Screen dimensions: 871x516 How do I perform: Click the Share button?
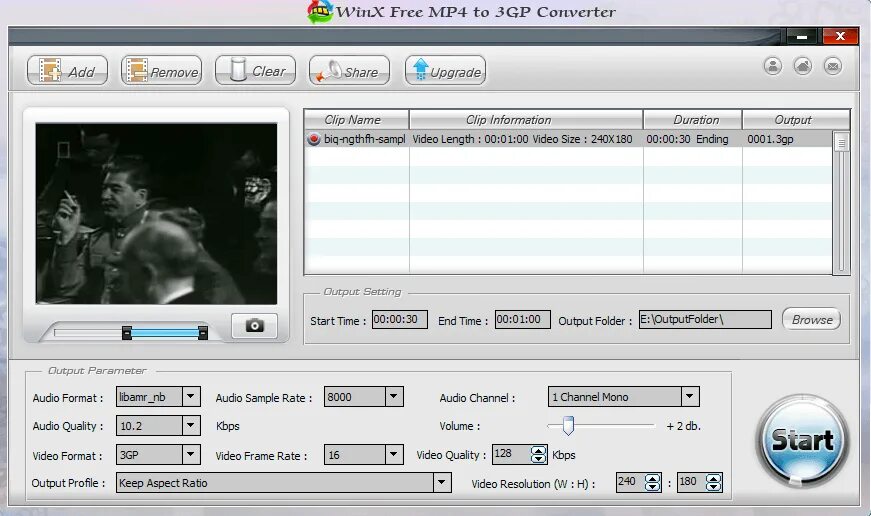349,71
